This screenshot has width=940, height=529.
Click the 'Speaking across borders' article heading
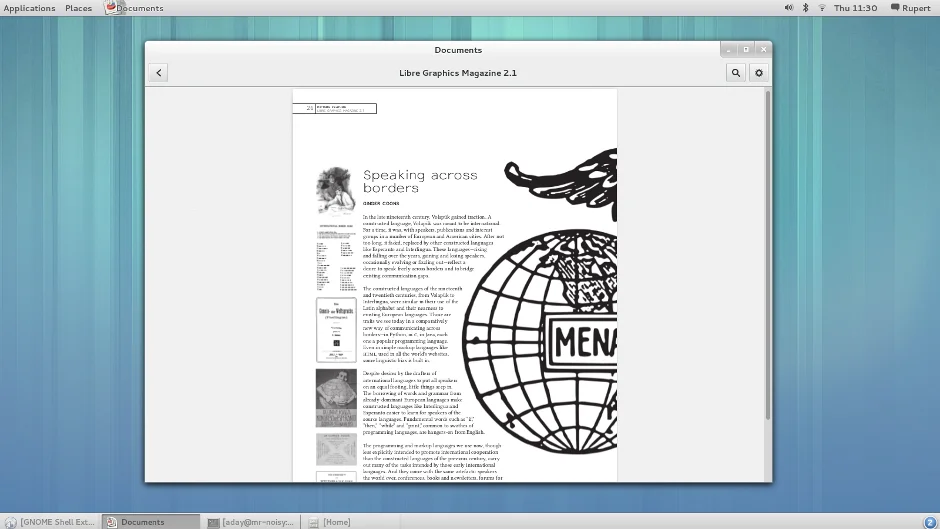click(420, 181)
